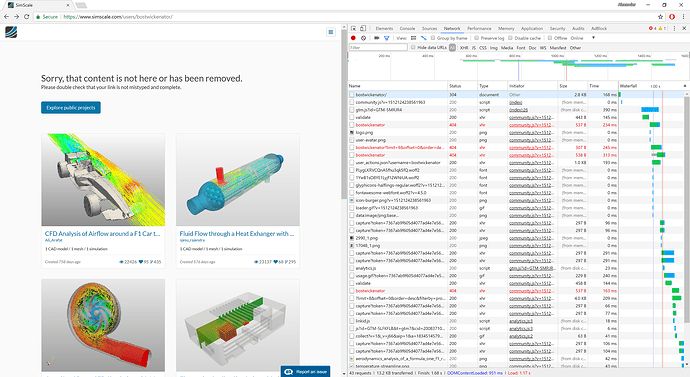Click the browser forward arrow

[x=16, y=17]
